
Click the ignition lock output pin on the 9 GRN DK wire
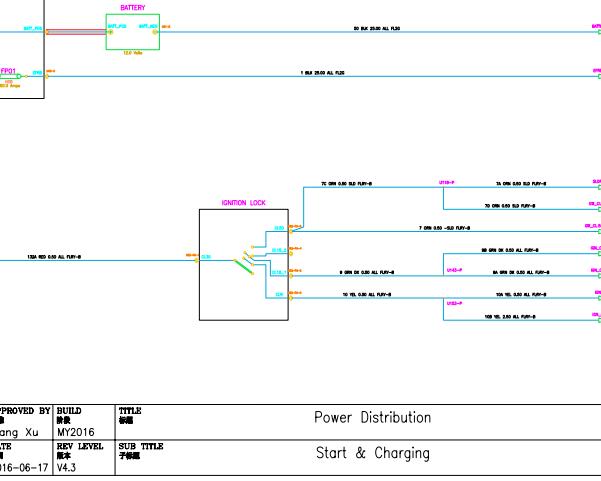click(x=291, y=276)
